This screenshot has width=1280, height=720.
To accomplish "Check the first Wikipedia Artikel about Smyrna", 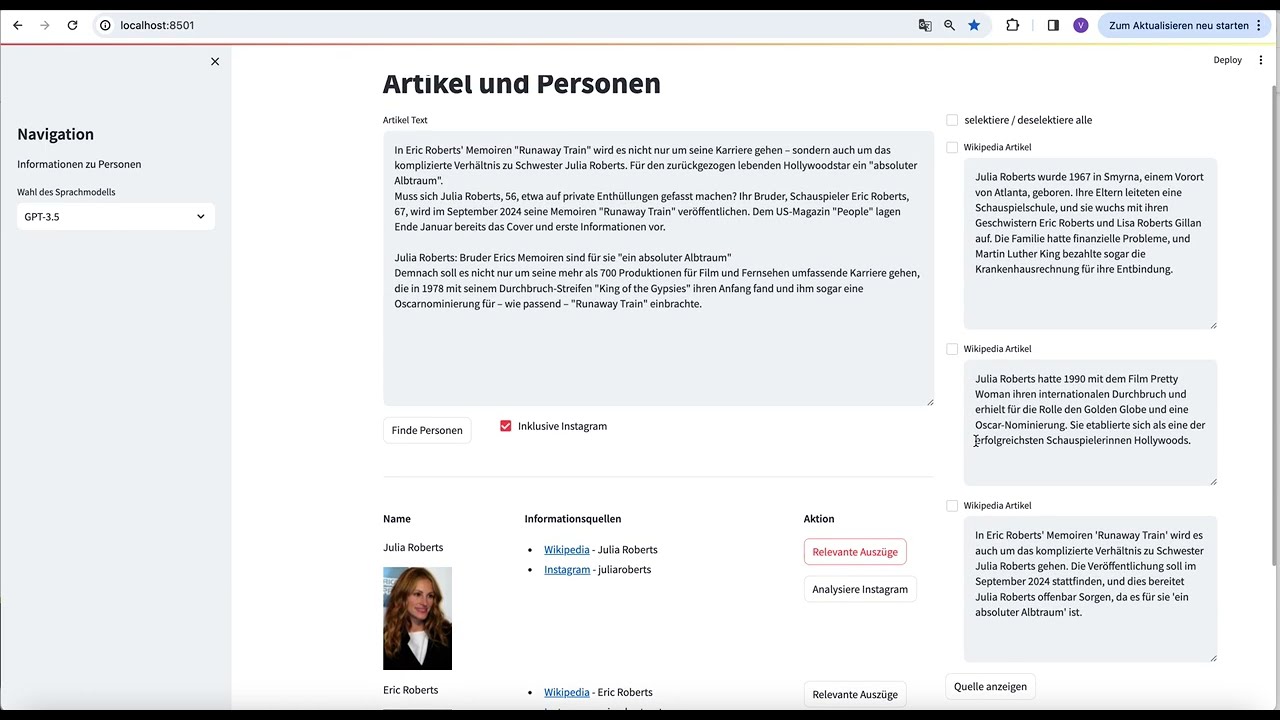I will pos(952,147).
